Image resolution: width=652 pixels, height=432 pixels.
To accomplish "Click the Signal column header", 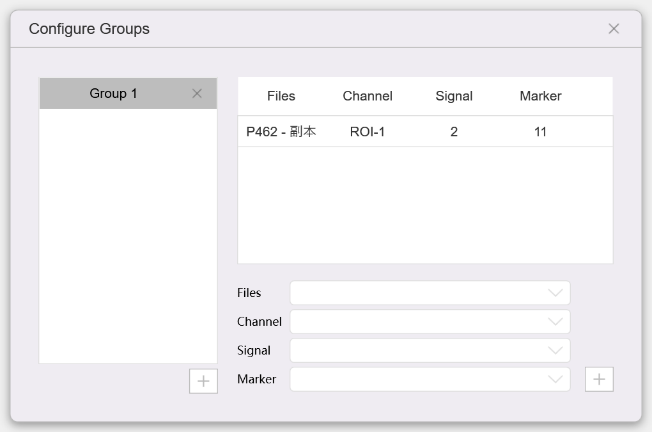I will tap(454, 96).
